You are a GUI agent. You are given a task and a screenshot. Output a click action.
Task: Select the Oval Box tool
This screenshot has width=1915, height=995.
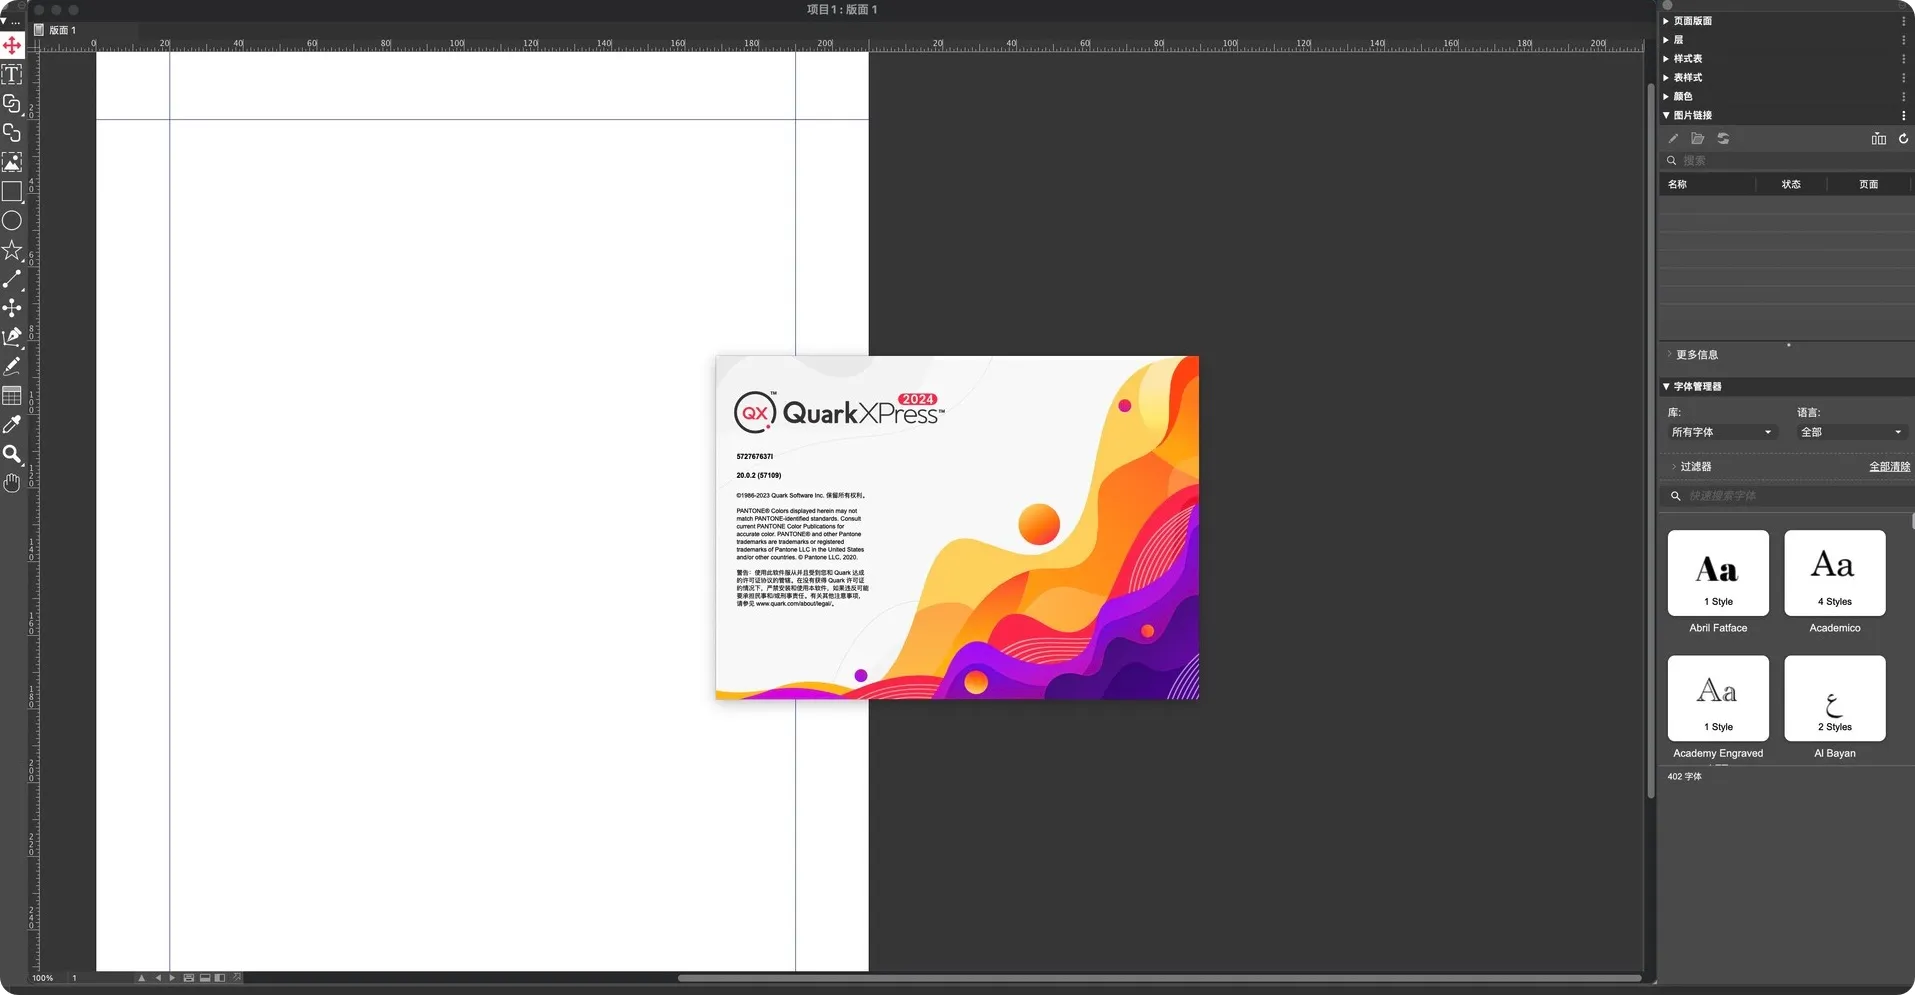pyautogui.click(x=12, y=220)
